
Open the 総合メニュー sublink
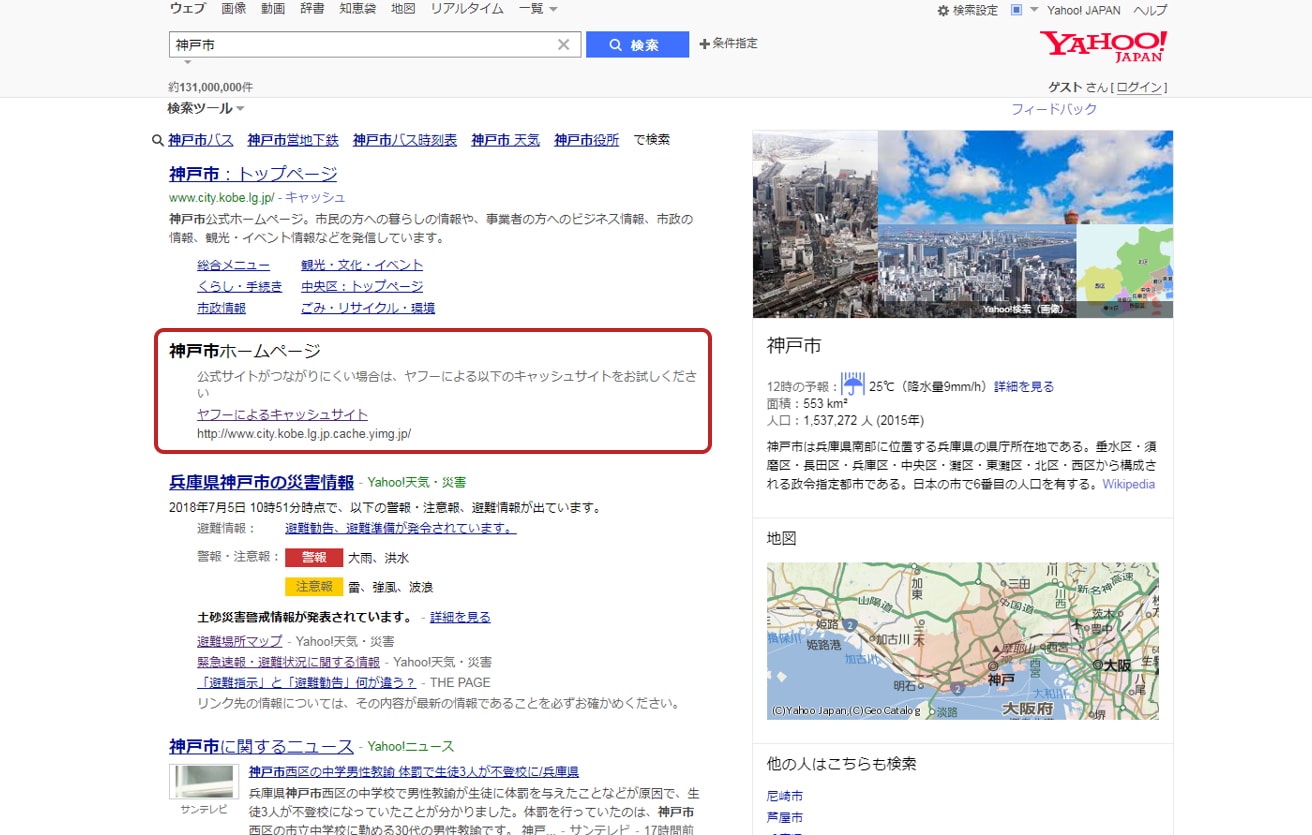coord(234,265)
